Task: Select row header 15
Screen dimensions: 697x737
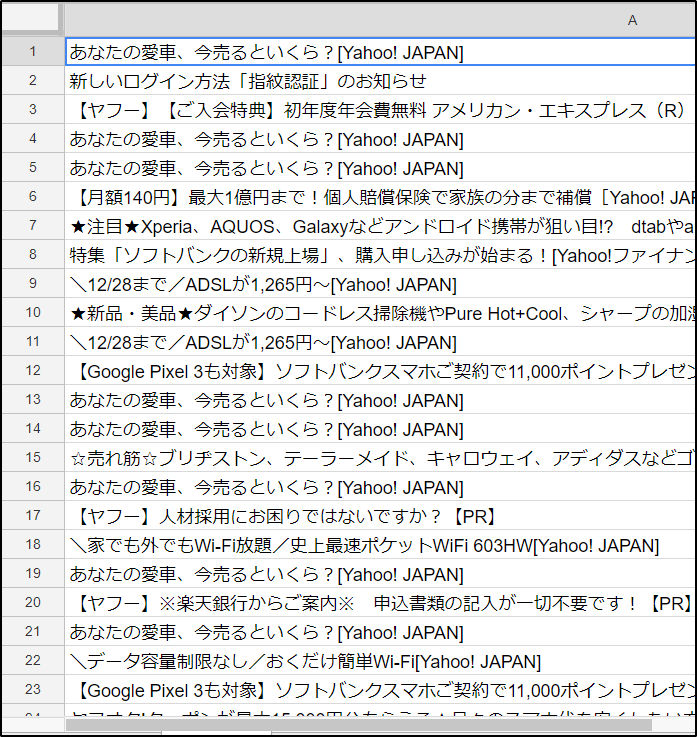Action: coord(33,457)
